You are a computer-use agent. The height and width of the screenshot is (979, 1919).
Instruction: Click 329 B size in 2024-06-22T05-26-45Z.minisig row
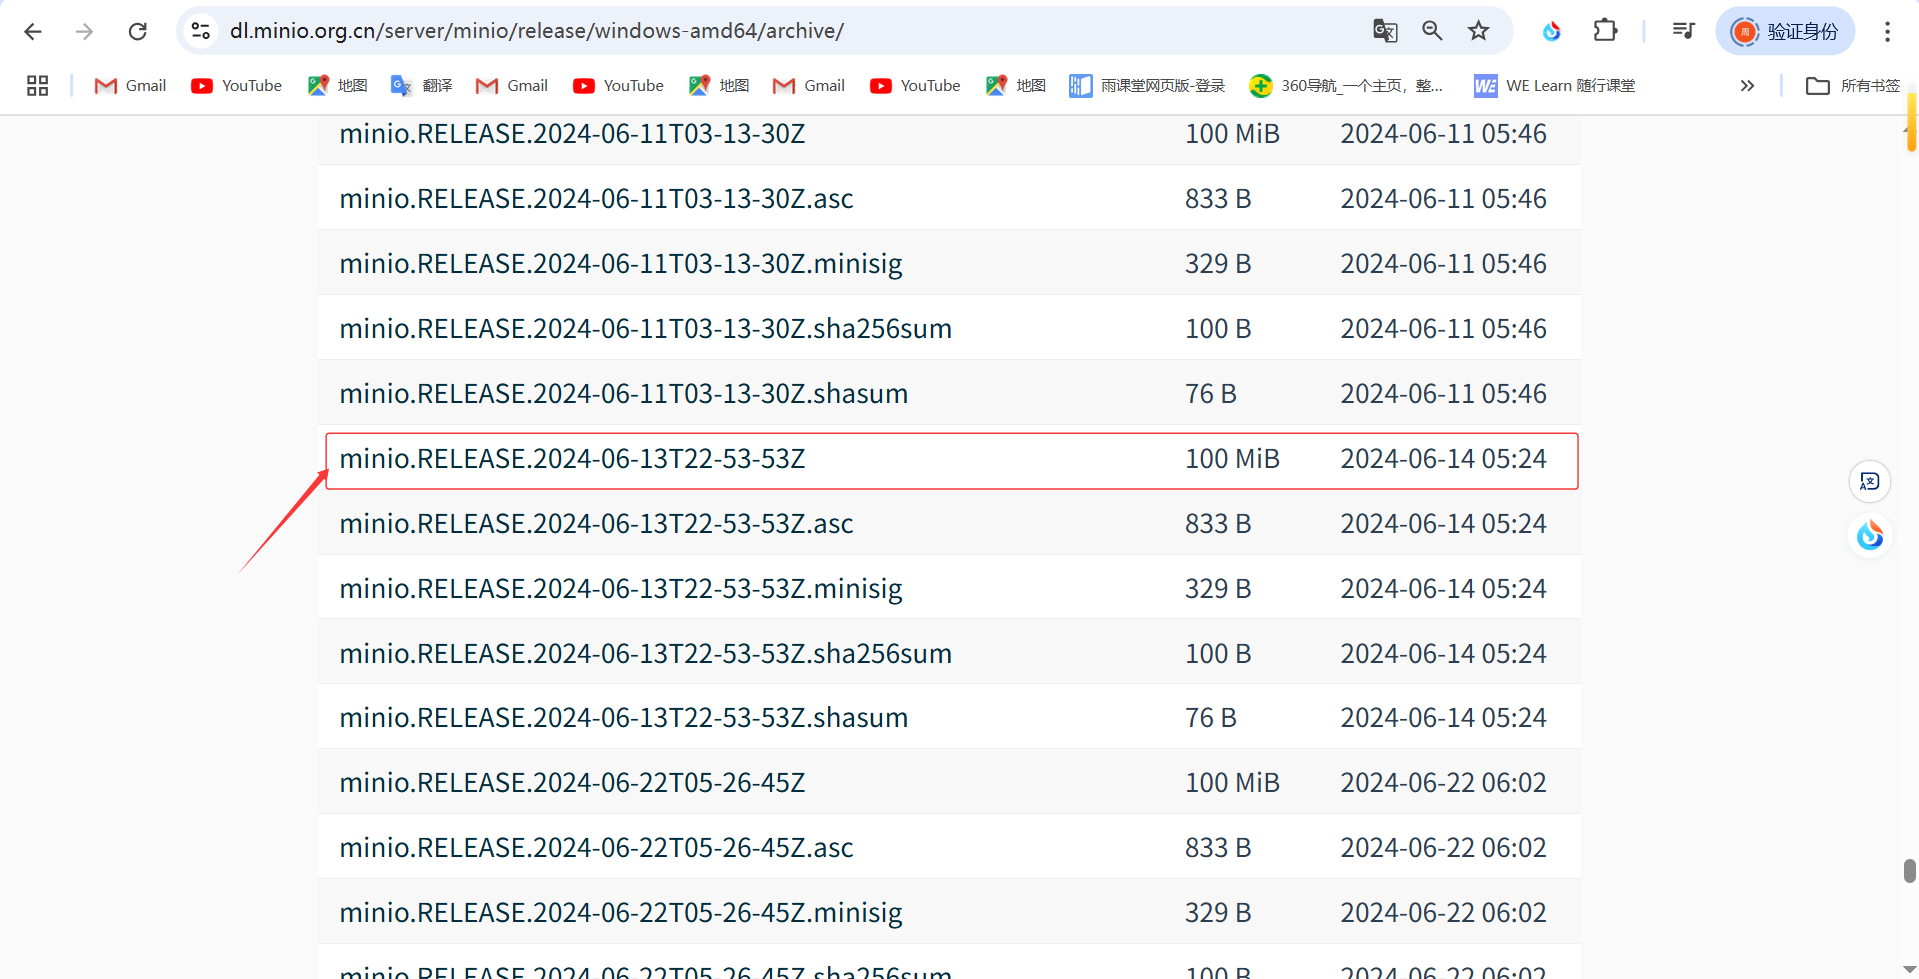pyautogui.click(x=1218, y=913)
